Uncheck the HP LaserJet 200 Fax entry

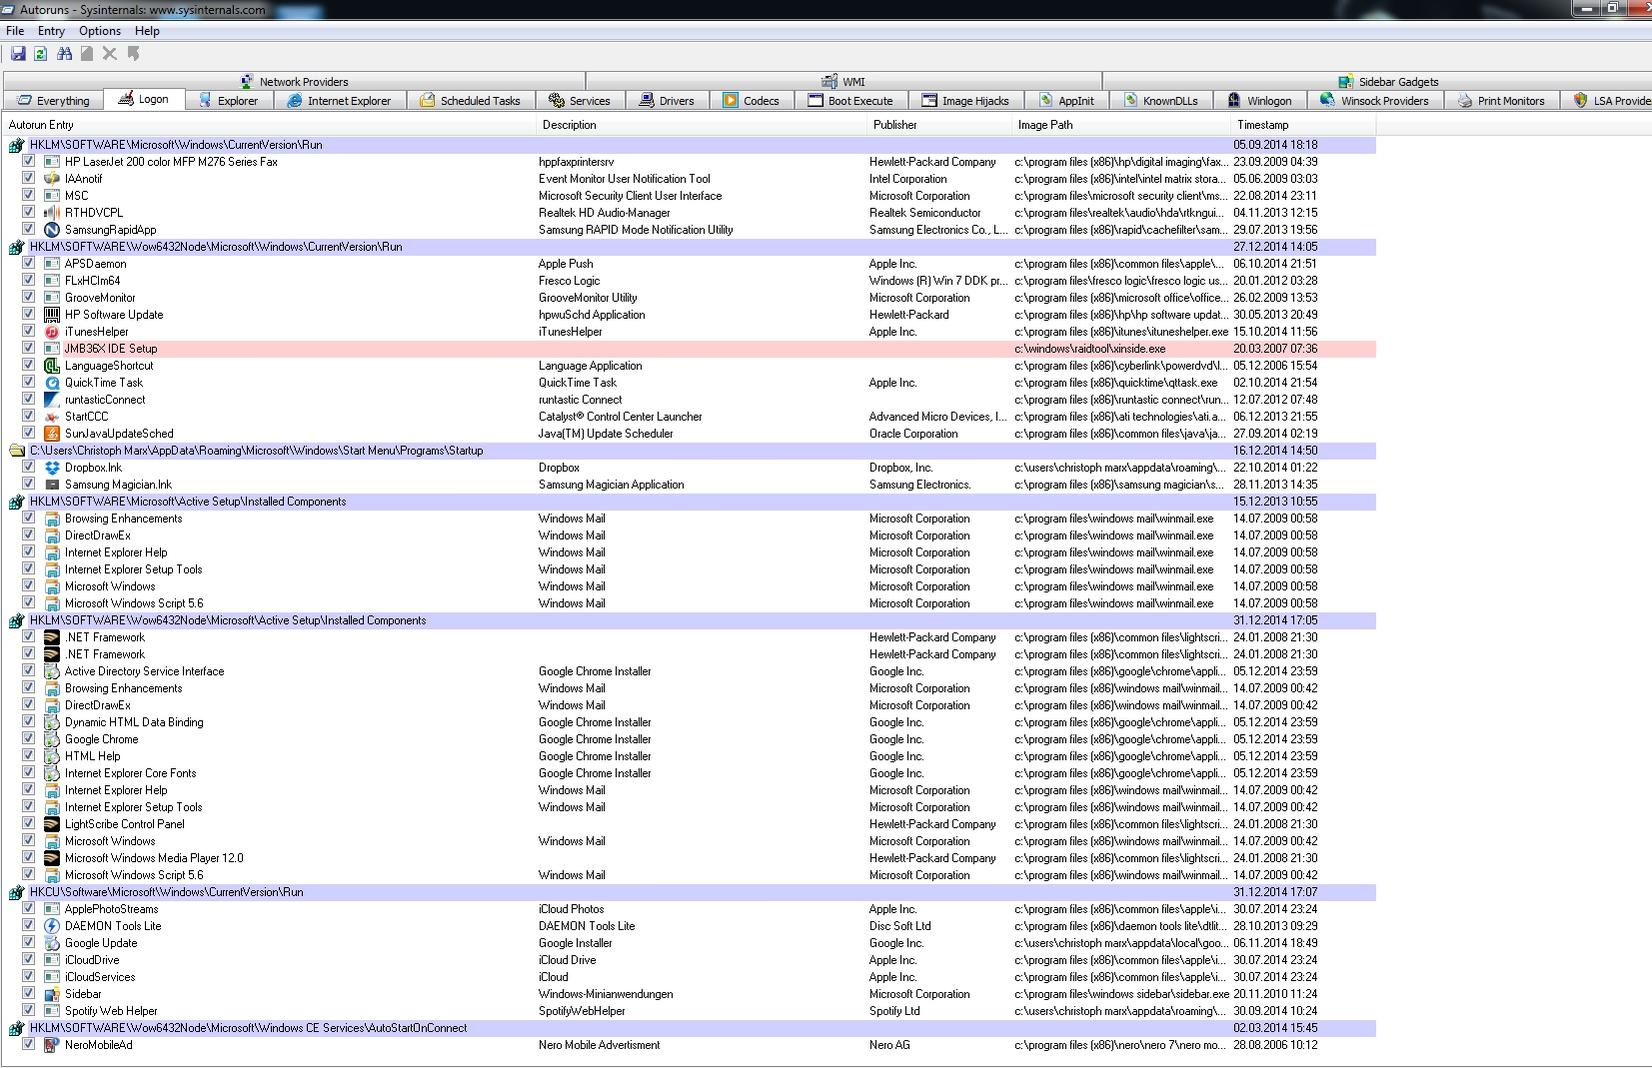coord(28,161)
